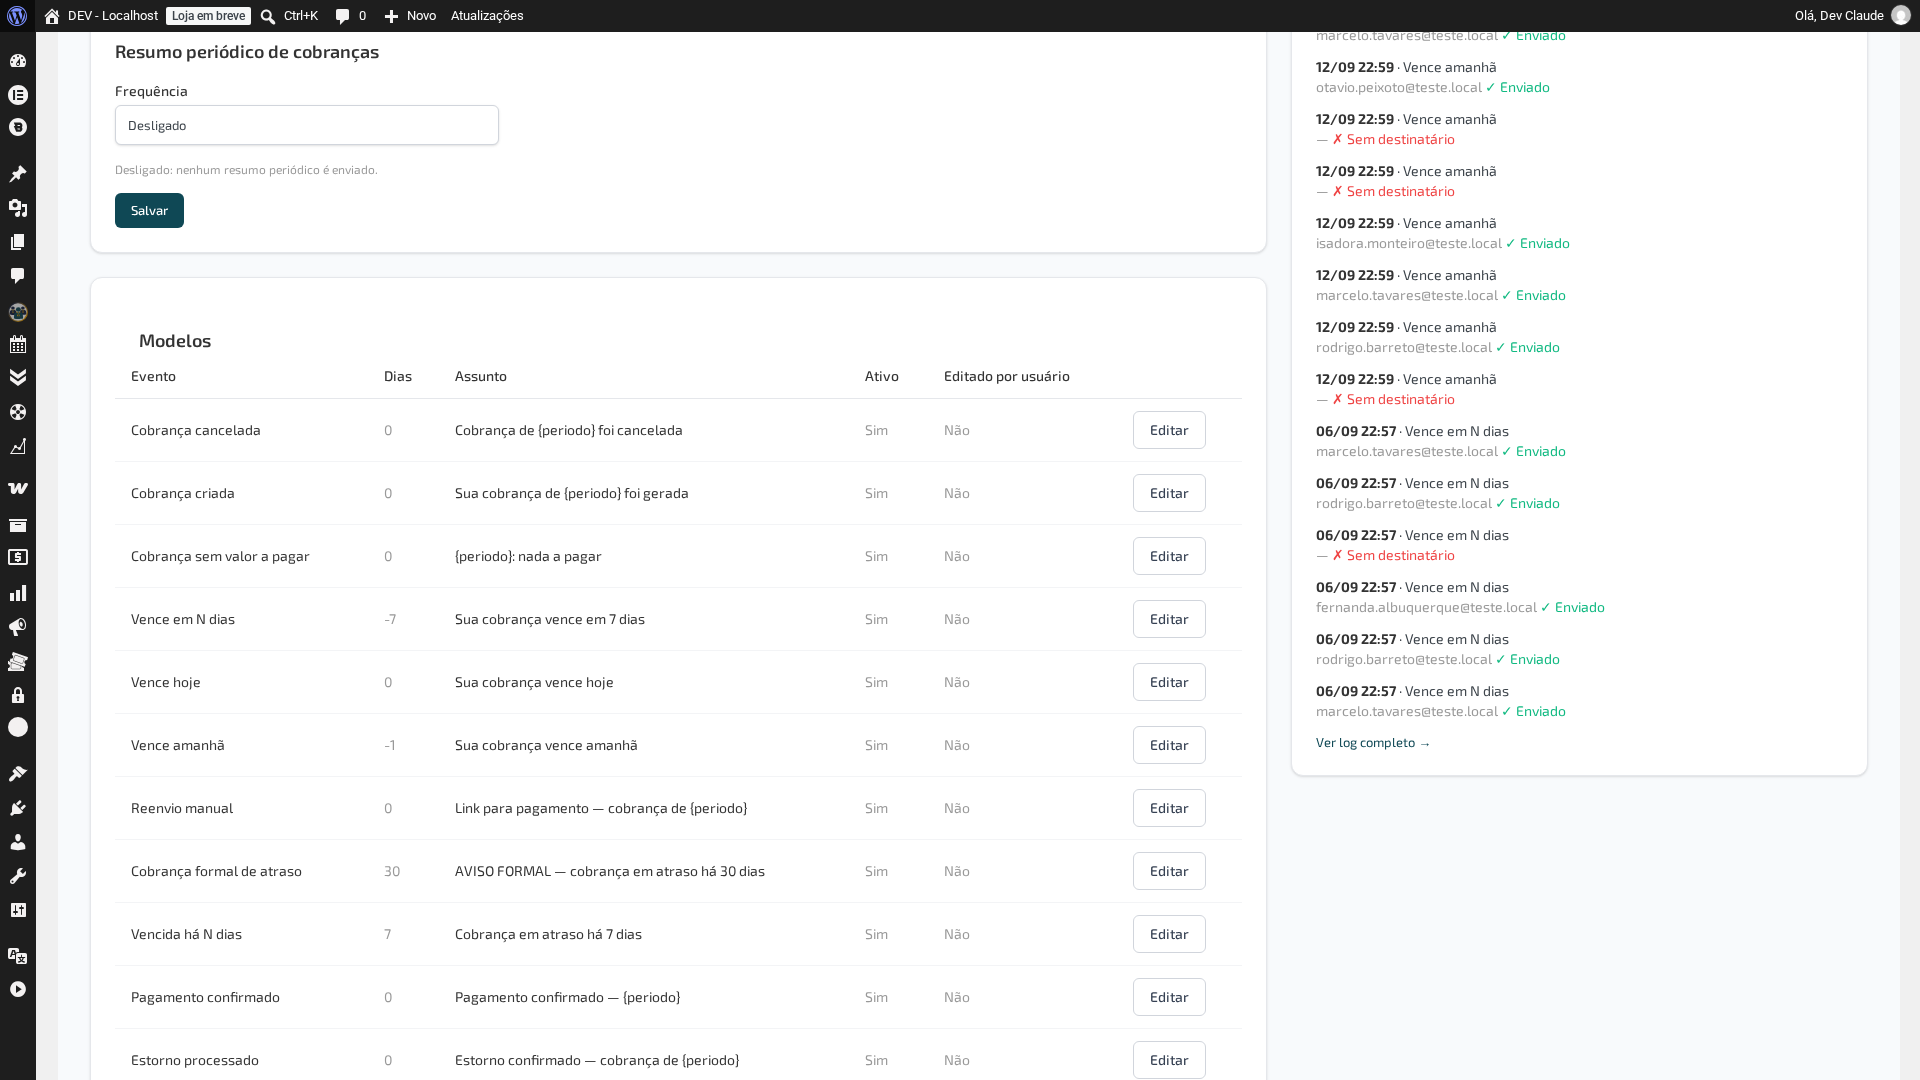Open Comments bubble in the sidebar
This screenshot has height=1080, width=1920.
point(18,276)
